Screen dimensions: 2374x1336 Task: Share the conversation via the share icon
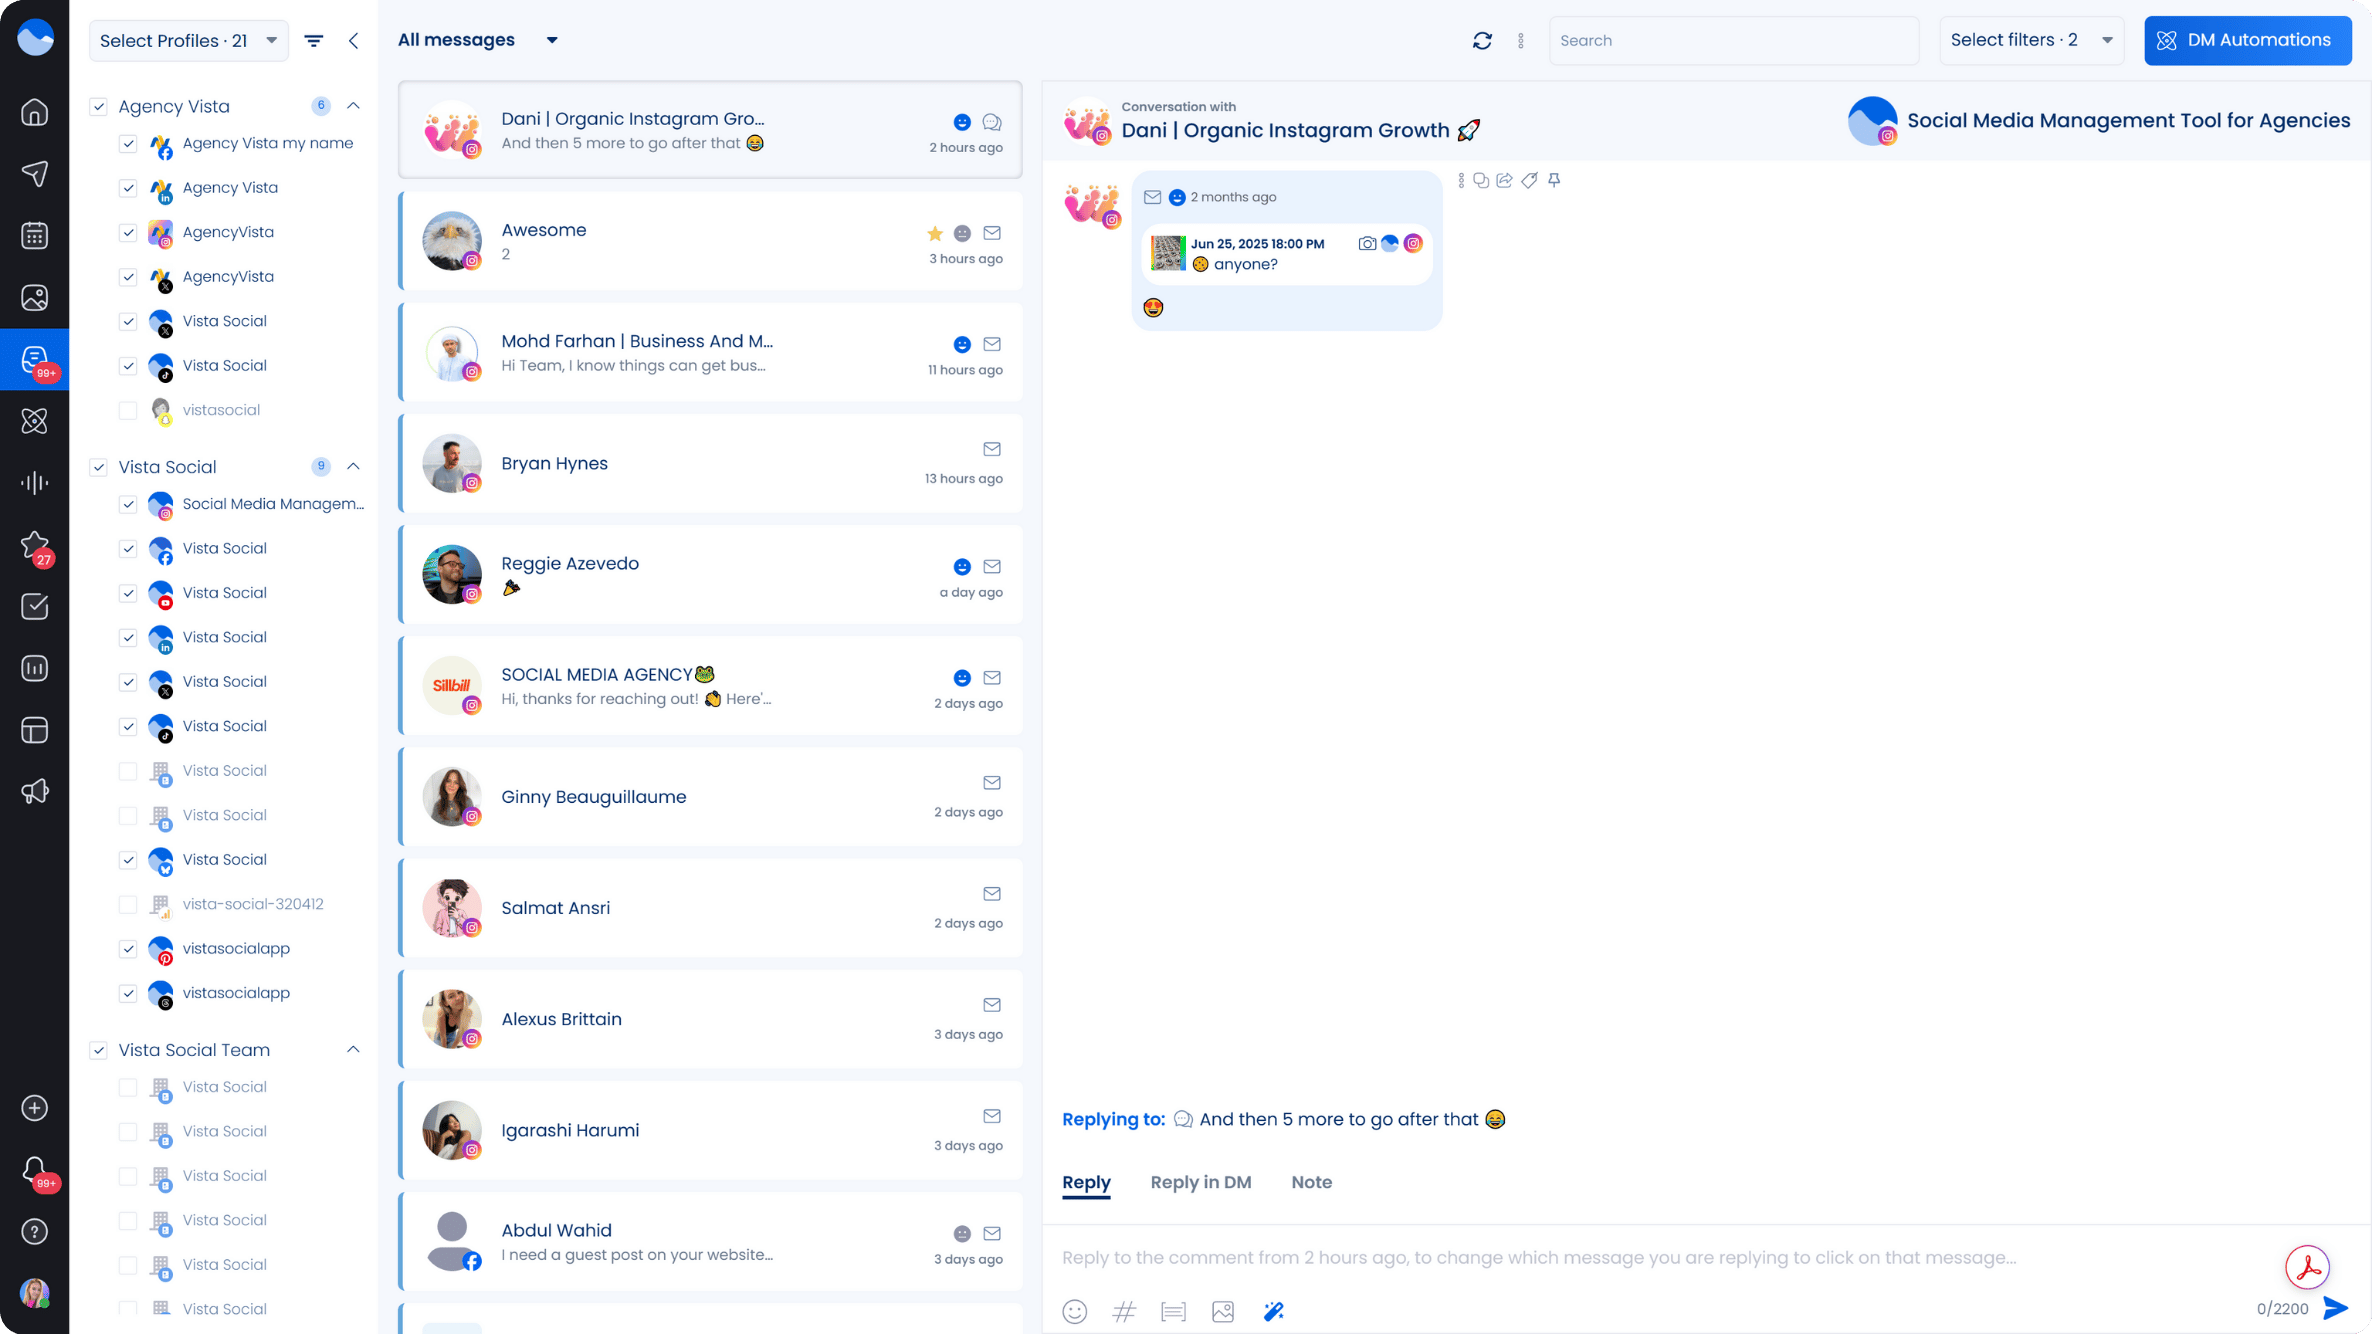tap(1504, 180)
